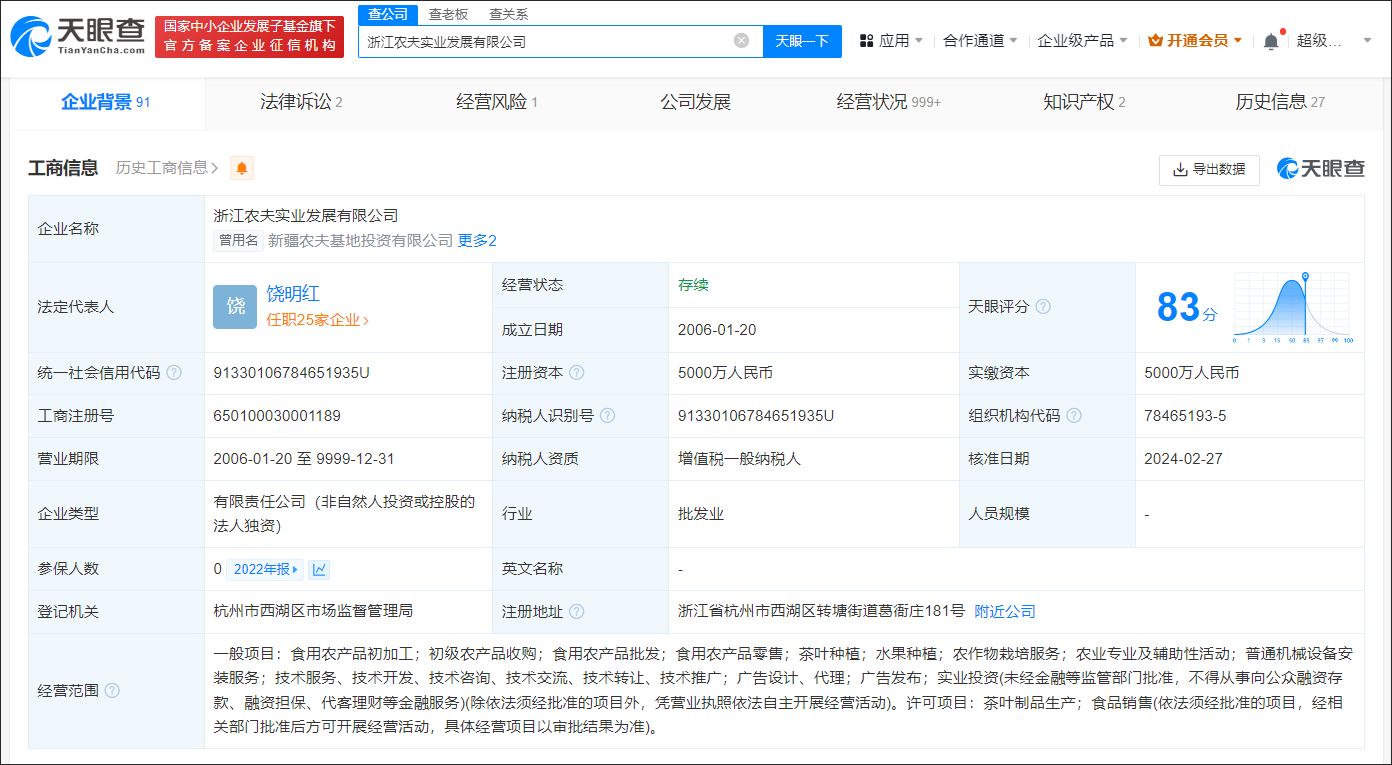
Task: Click help icon next to 天眼评分
Action: tap(1043, 307)
